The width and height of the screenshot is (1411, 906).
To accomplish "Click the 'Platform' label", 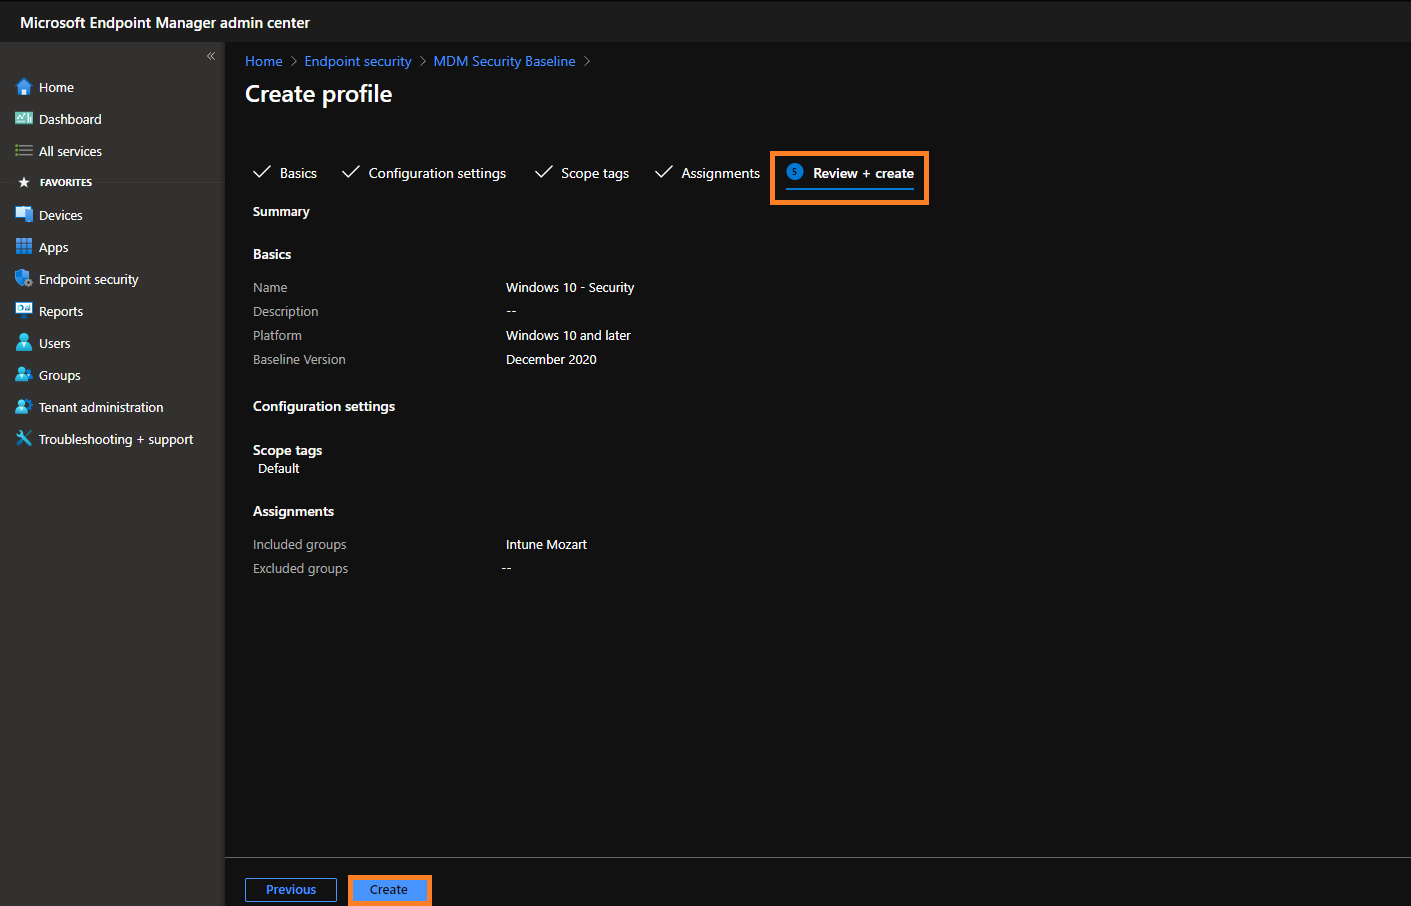I will coord(277,335).
